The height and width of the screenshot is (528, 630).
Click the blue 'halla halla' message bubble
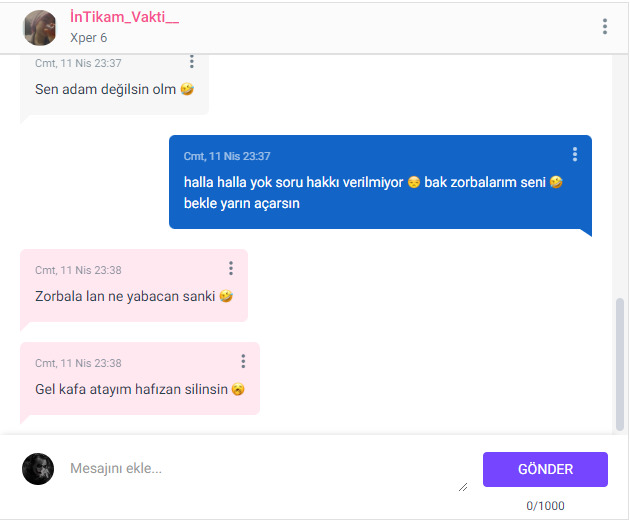tap(380, 184)
